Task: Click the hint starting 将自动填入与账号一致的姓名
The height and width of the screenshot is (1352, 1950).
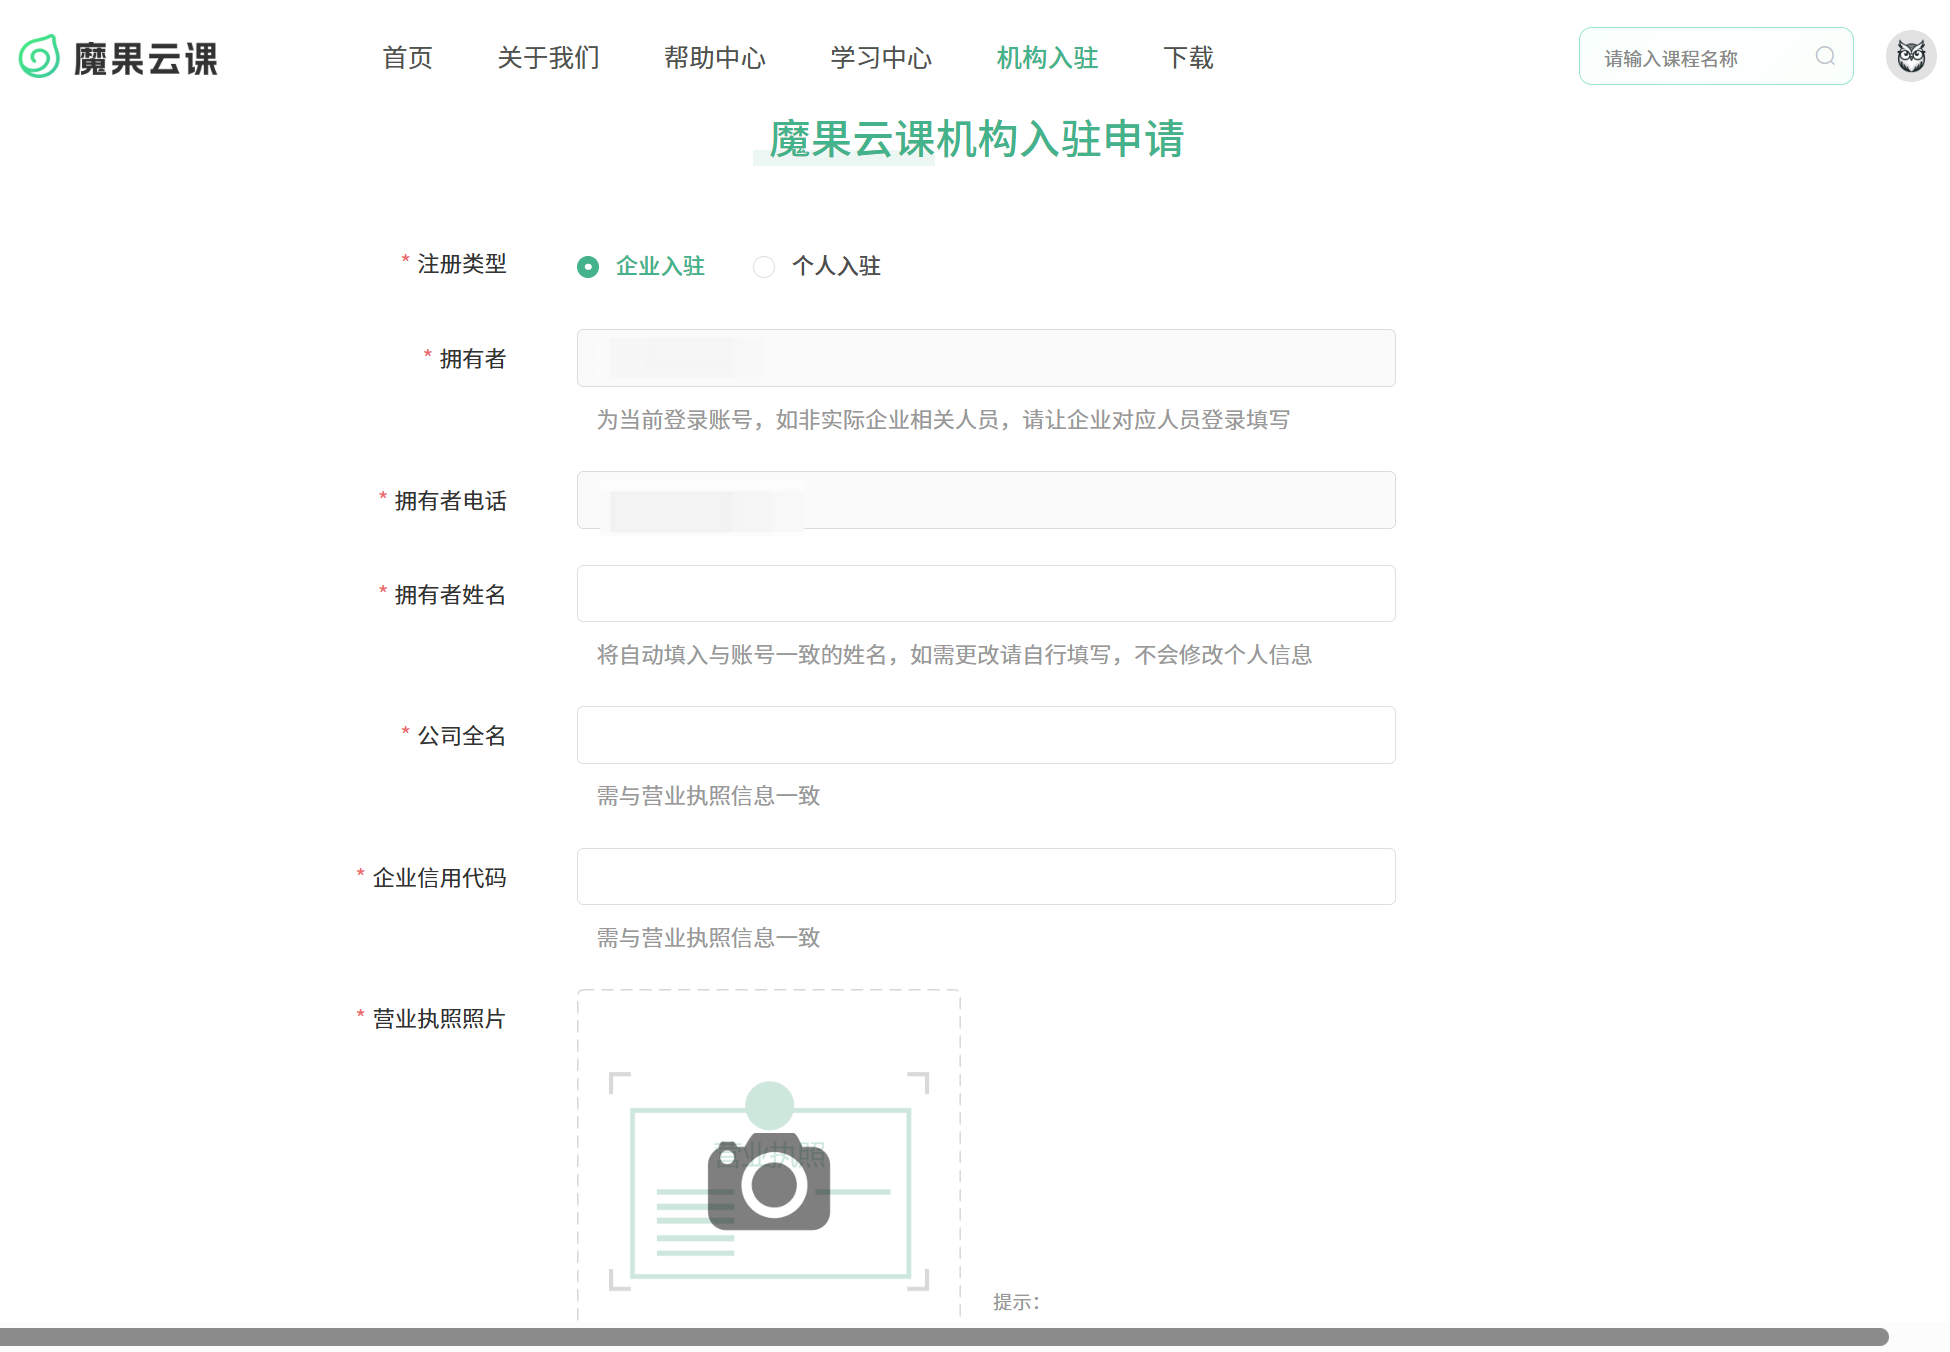Action: click(x=954, y=655)
